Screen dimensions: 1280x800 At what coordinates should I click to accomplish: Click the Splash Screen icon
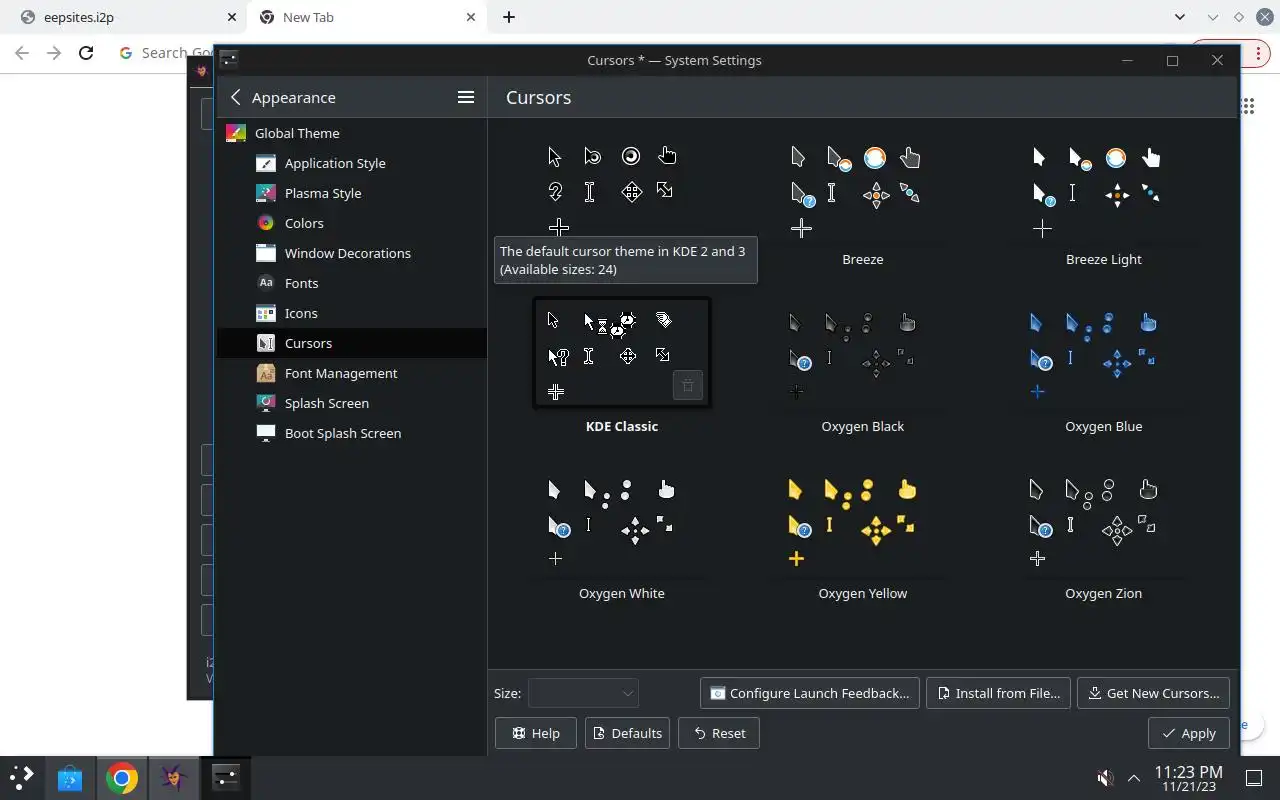click(265, 403)
